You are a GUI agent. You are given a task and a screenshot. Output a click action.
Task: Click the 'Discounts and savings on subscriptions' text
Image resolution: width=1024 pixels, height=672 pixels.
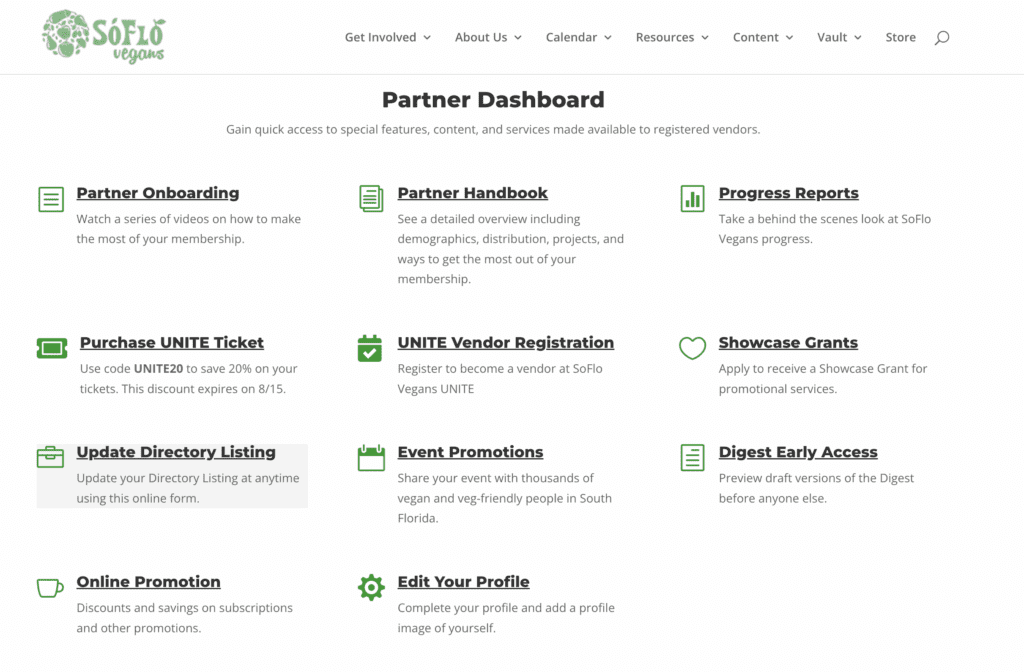pos(185,618)
